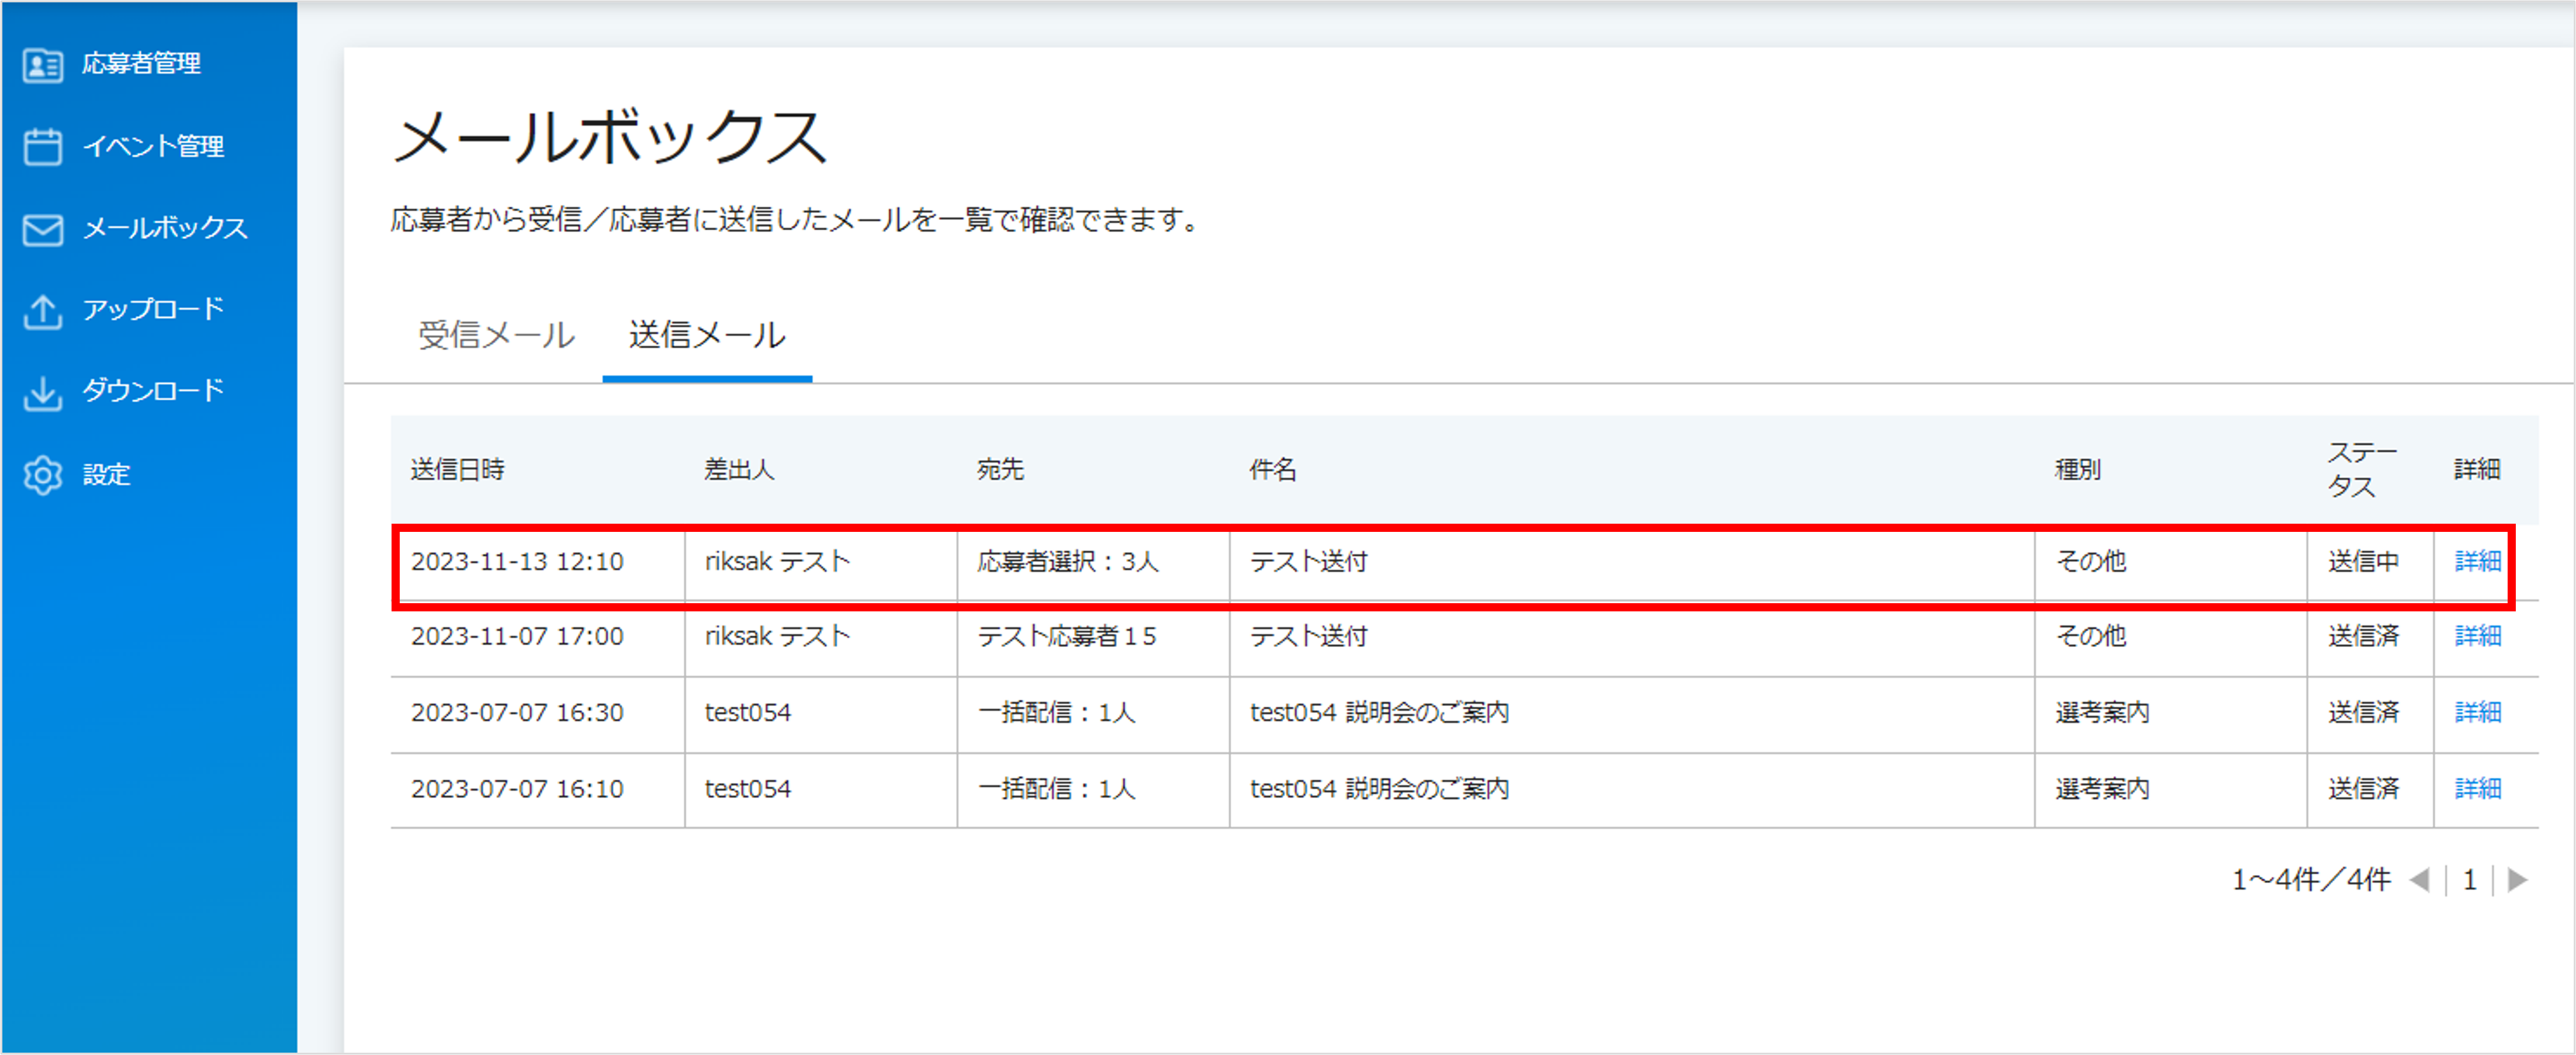The width and height of the screenshot is (2576, 1055).
Task: Click the ダウンロード download arrow icon
Action: [42, 393]
